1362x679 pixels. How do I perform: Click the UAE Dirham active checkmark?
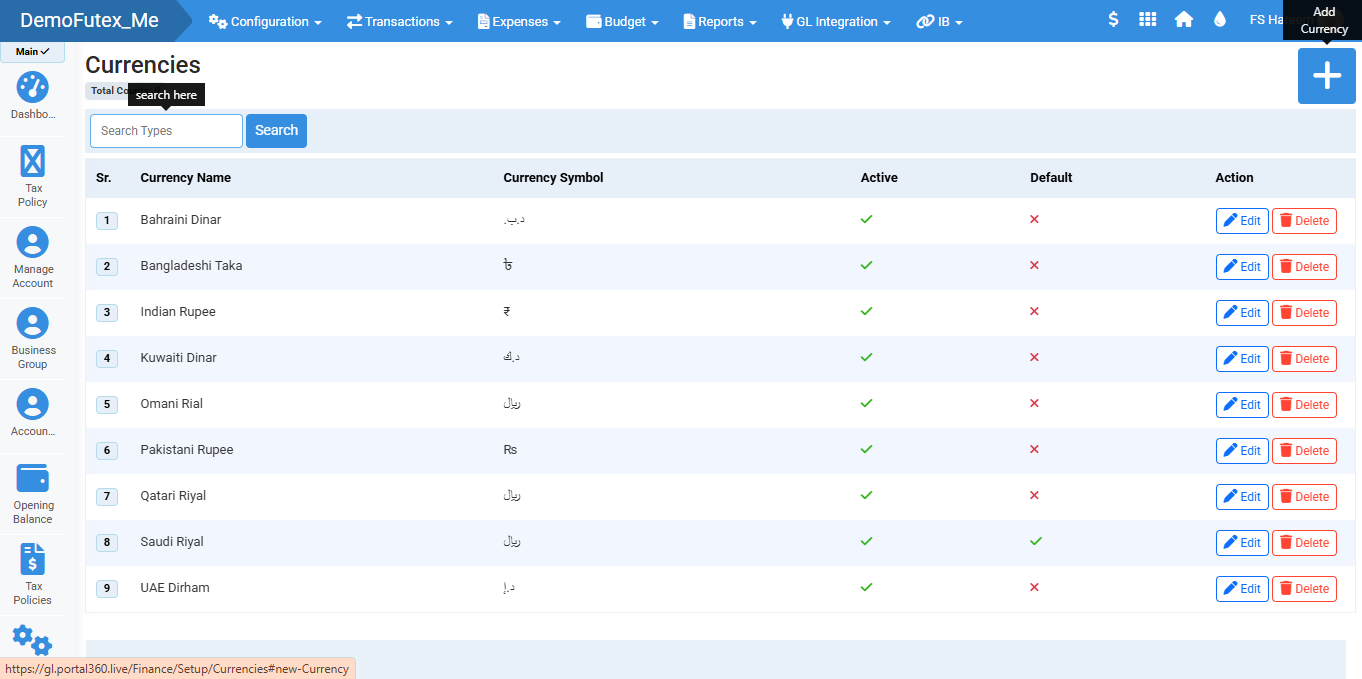point(867,587)
